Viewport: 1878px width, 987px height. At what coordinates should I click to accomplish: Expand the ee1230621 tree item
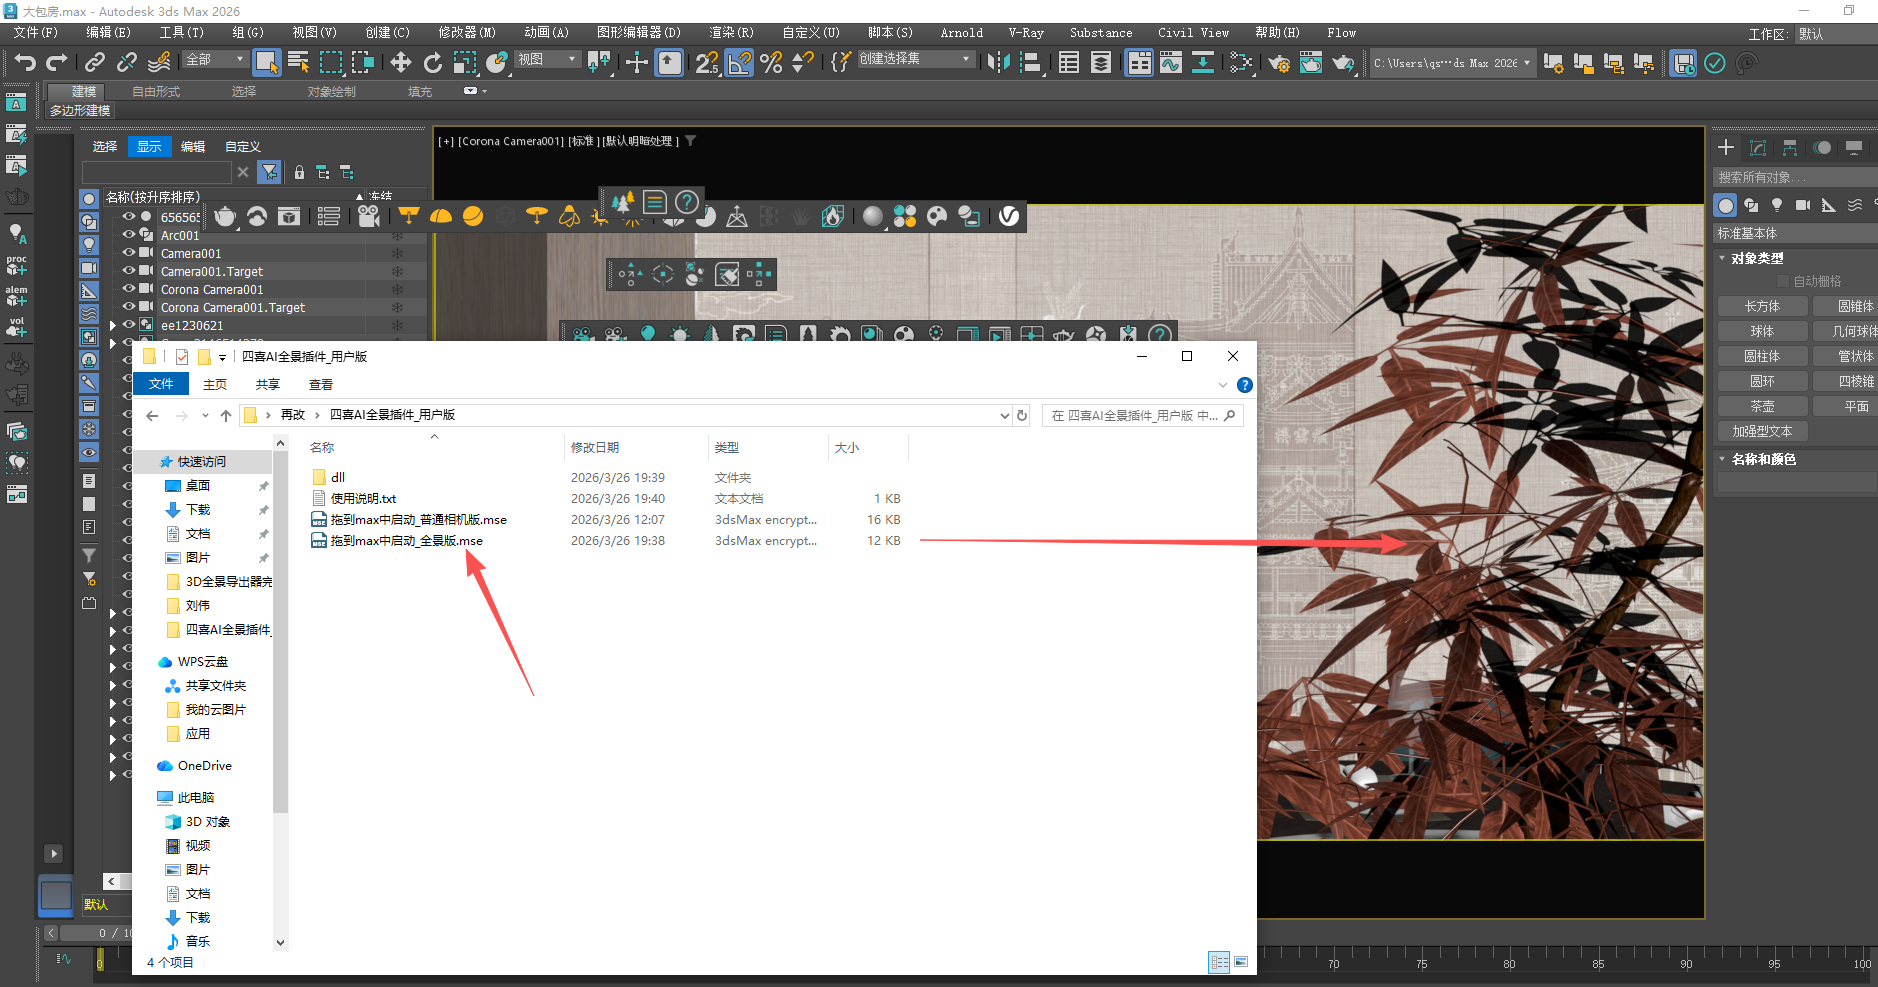113,326
